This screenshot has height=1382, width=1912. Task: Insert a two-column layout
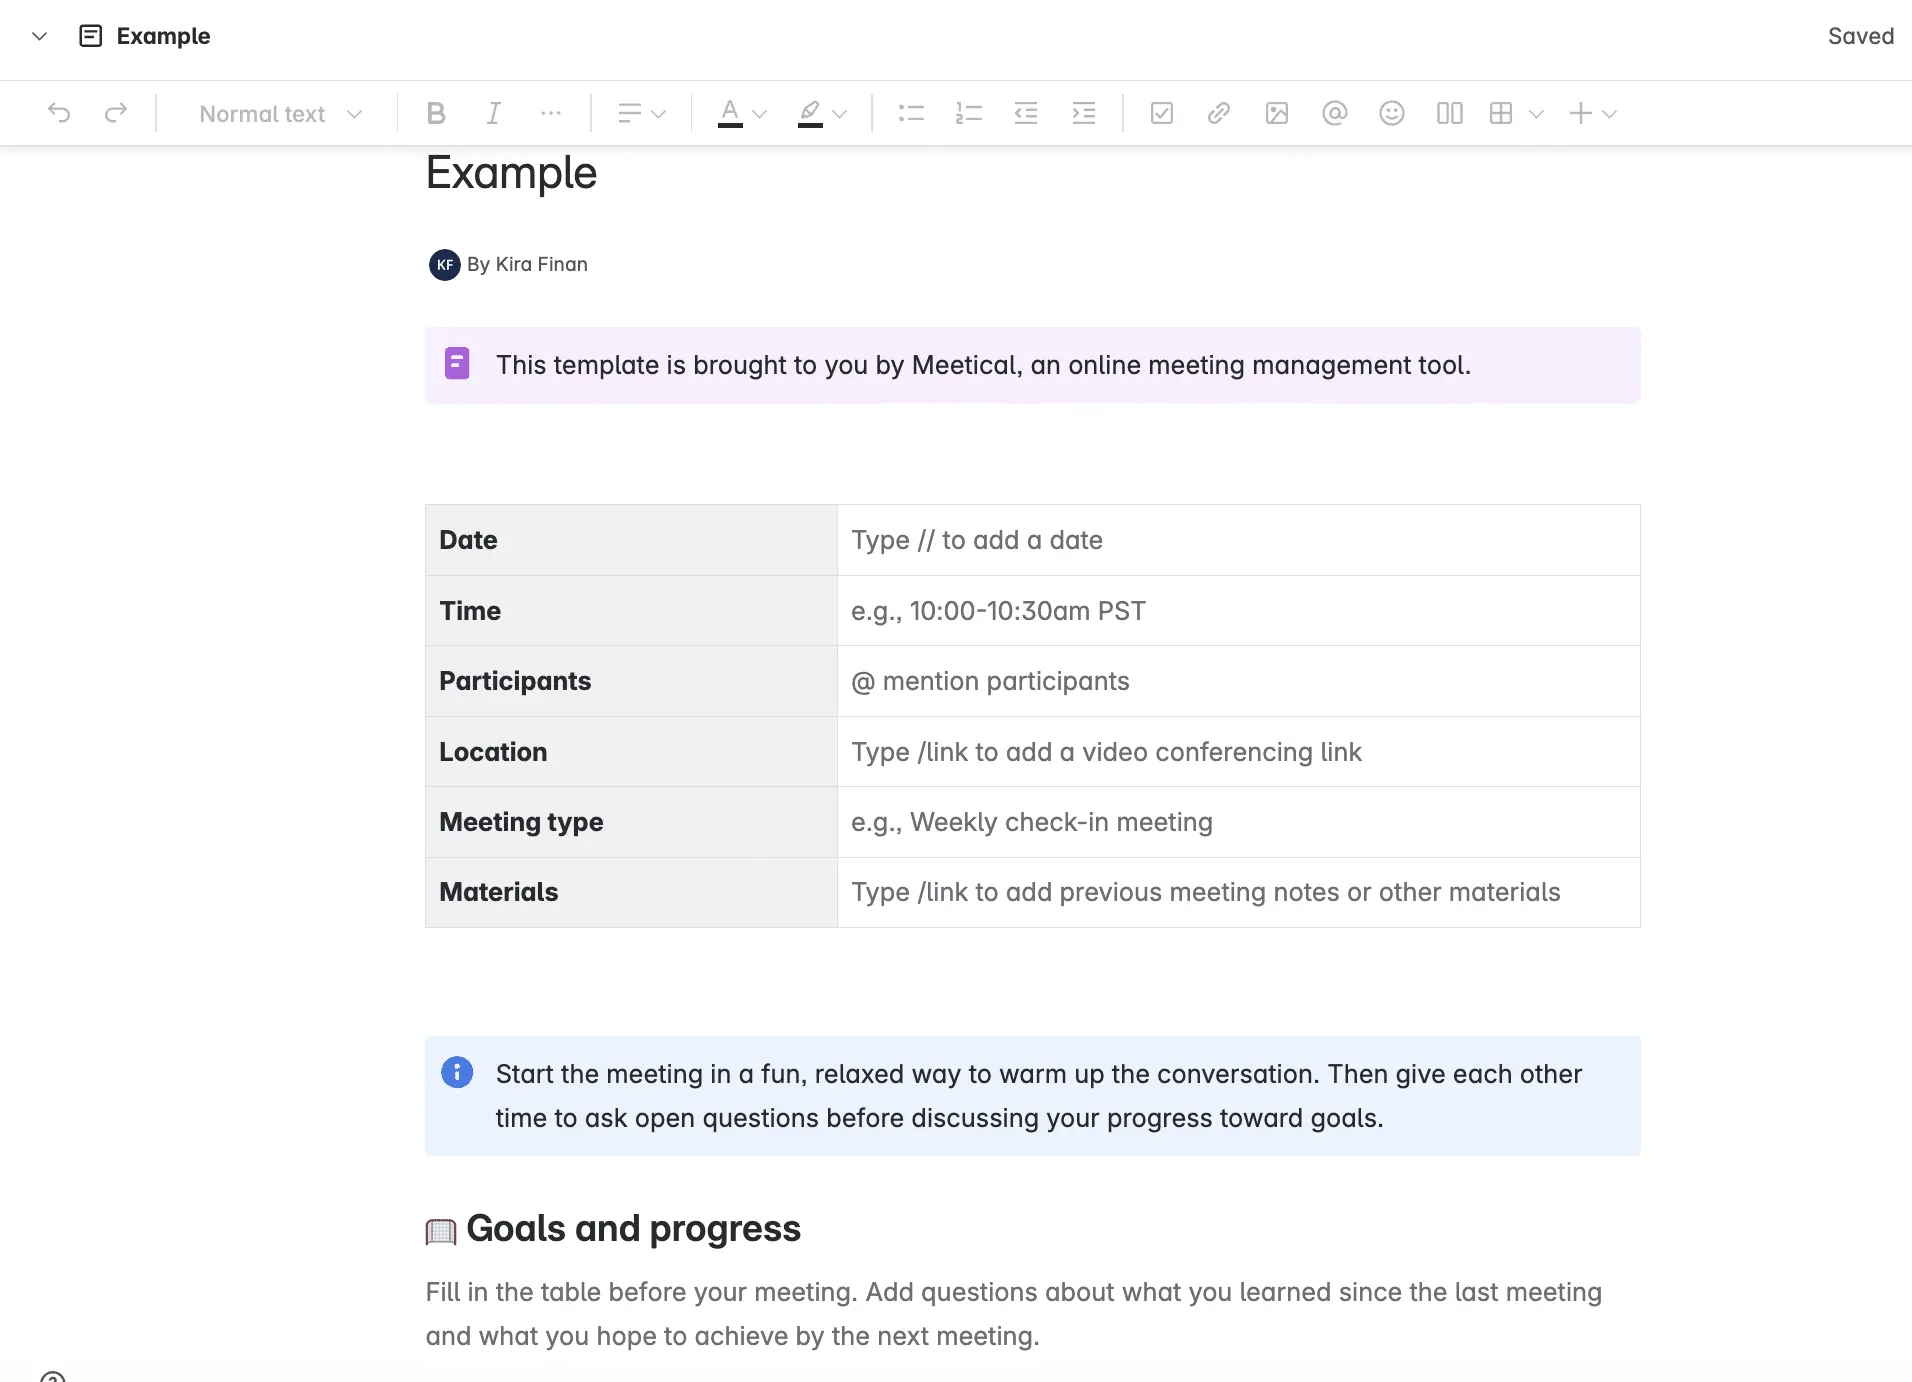(1449, 113)
